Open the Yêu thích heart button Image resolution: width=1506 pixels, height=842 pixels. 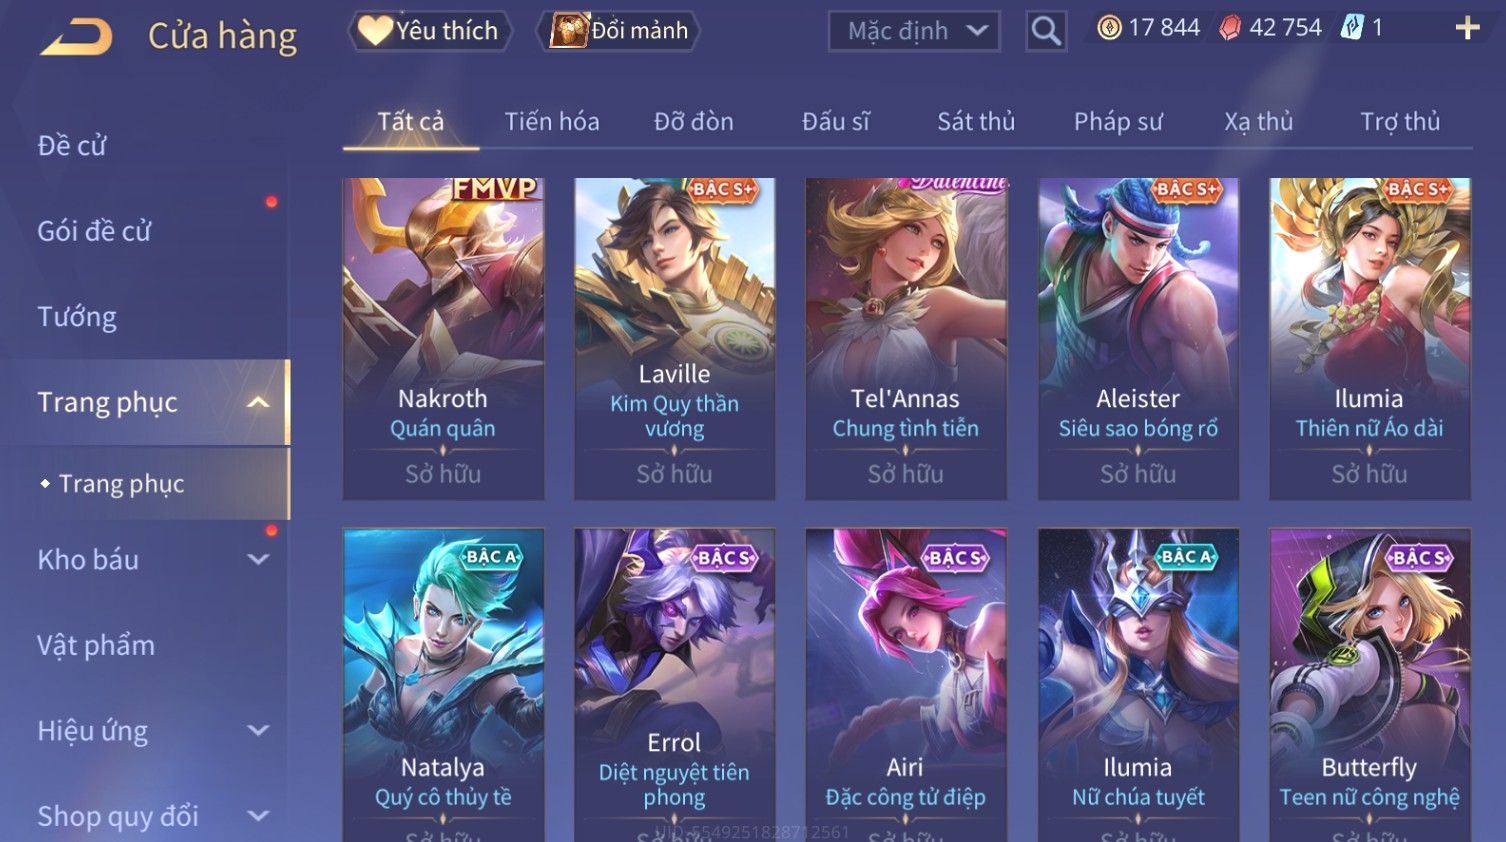coord(430,31)
